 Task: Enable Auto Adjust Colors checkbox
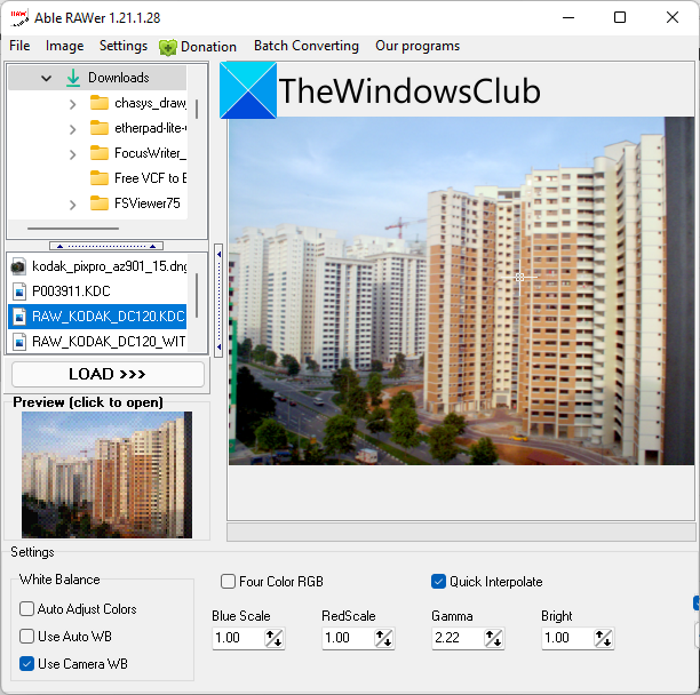[x=27, y=608]
